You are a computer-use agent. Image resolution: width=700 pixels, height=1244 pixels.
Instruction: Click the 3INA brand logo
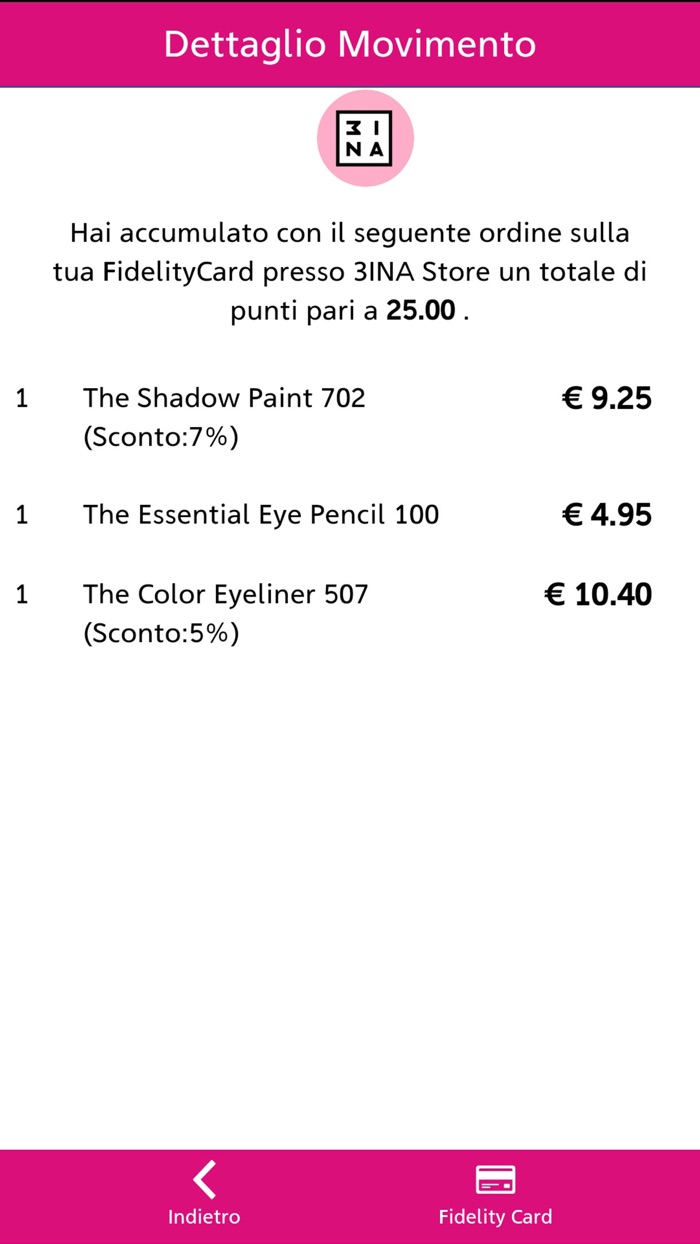coord(365,138)
